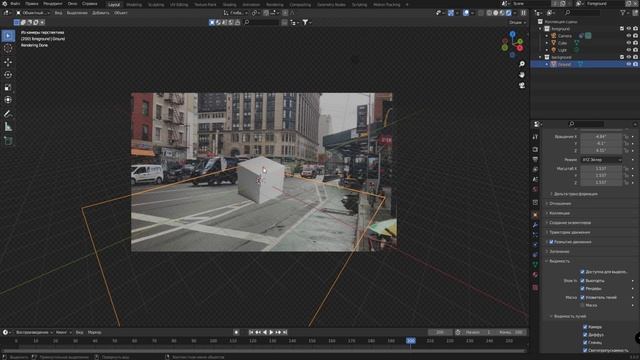
Task: Expand the Motion Paths panel
Action: point(569,232)
